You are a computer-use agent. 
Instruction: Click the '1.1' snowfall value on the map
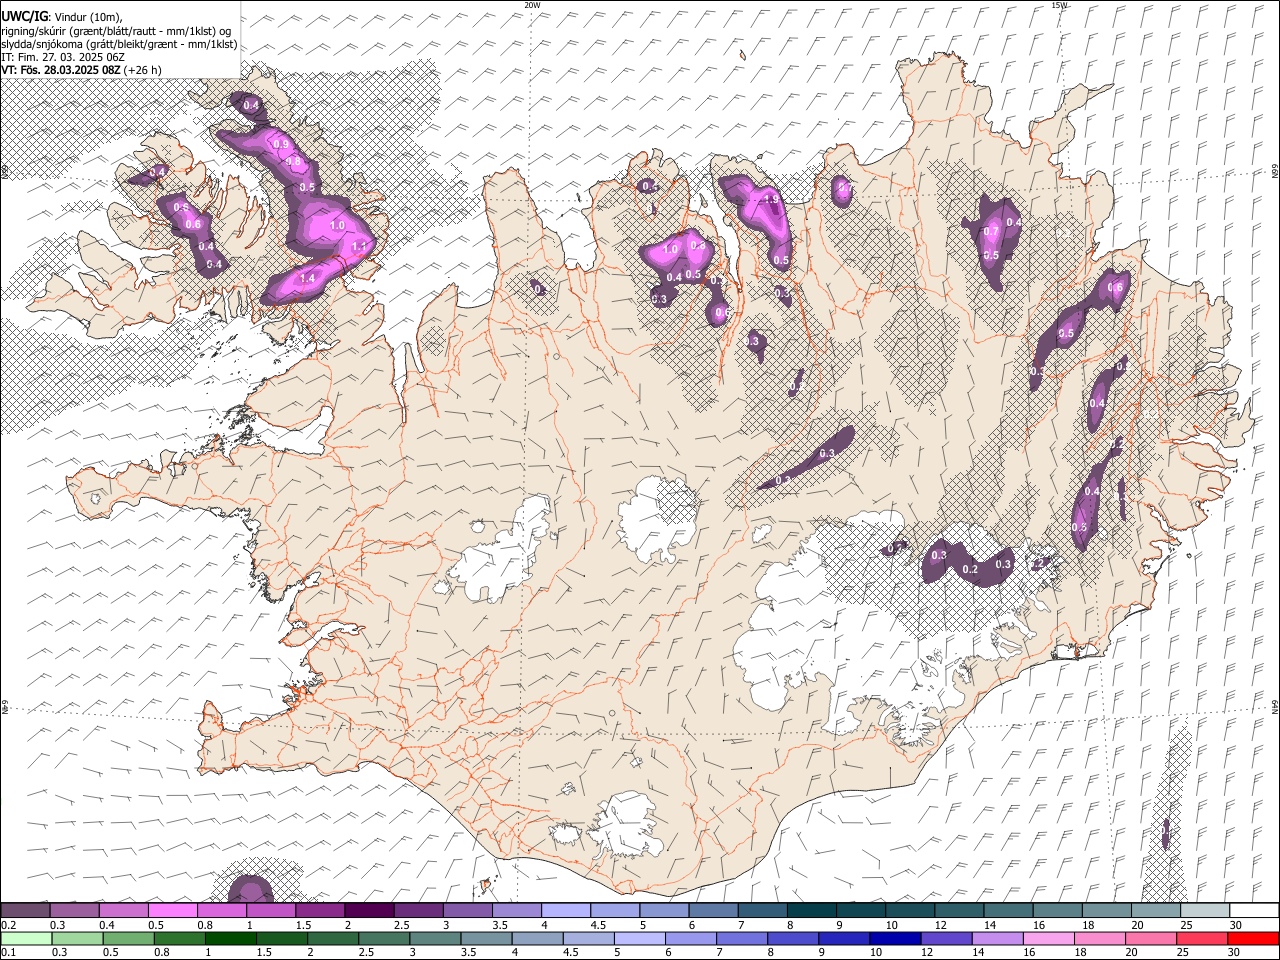coord(360,245)
